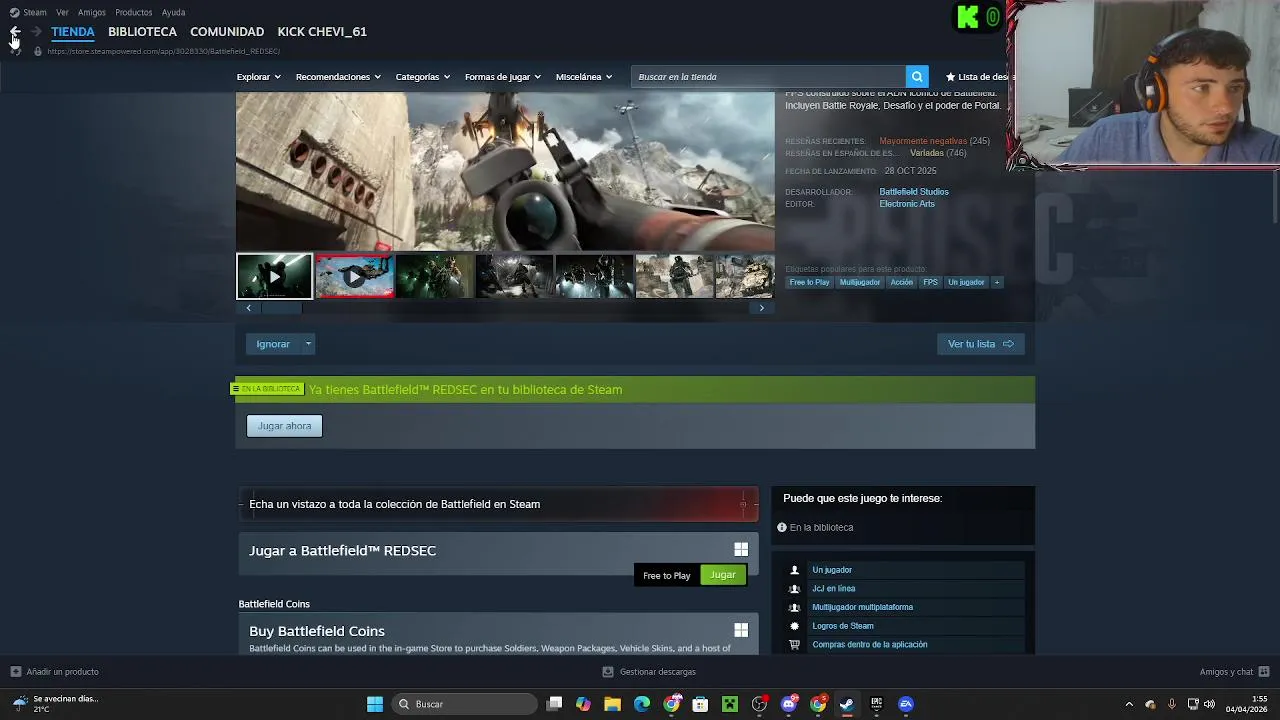
Task: Open Amigos y chat icon
Action: (x=1264, y=672)
